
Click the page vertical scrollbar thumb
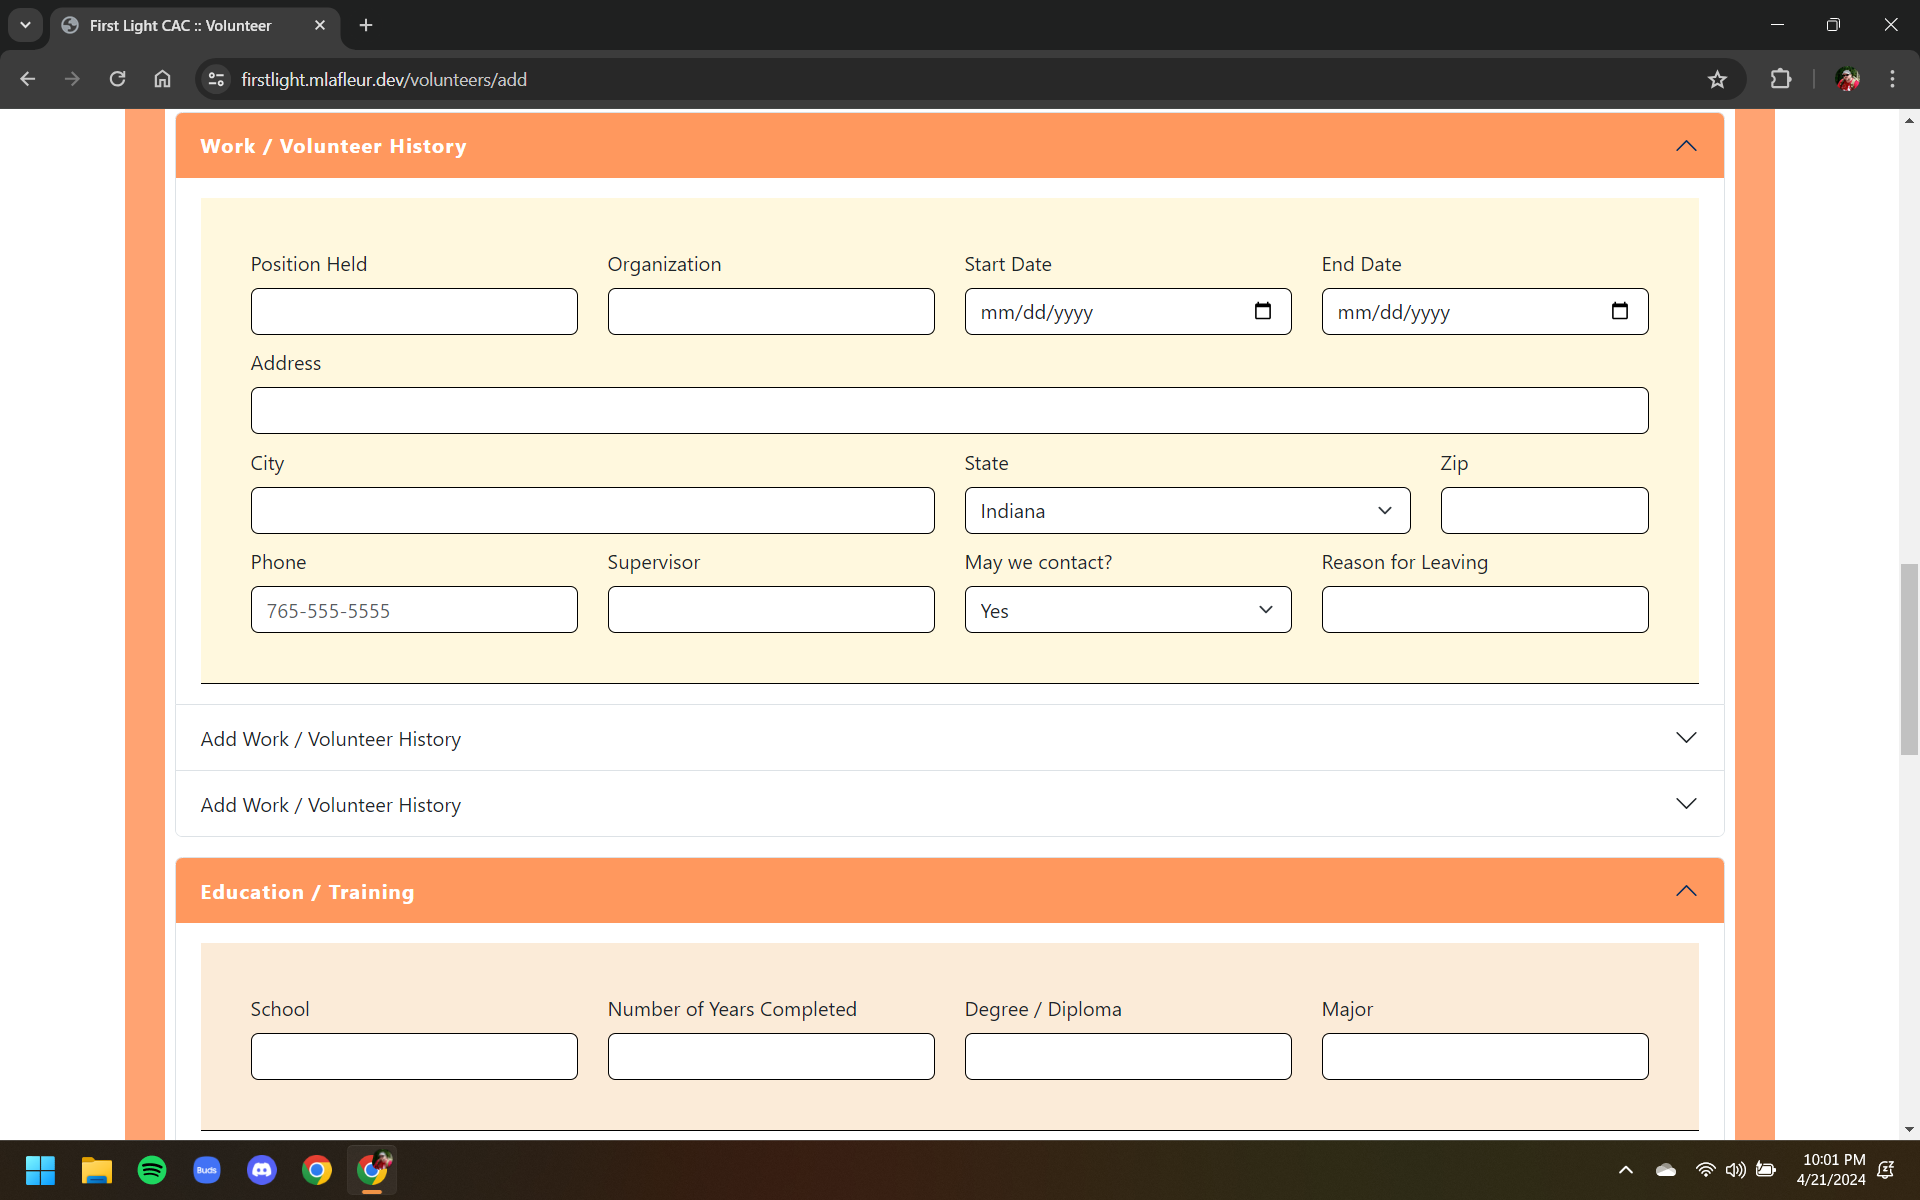[1909, 660]
